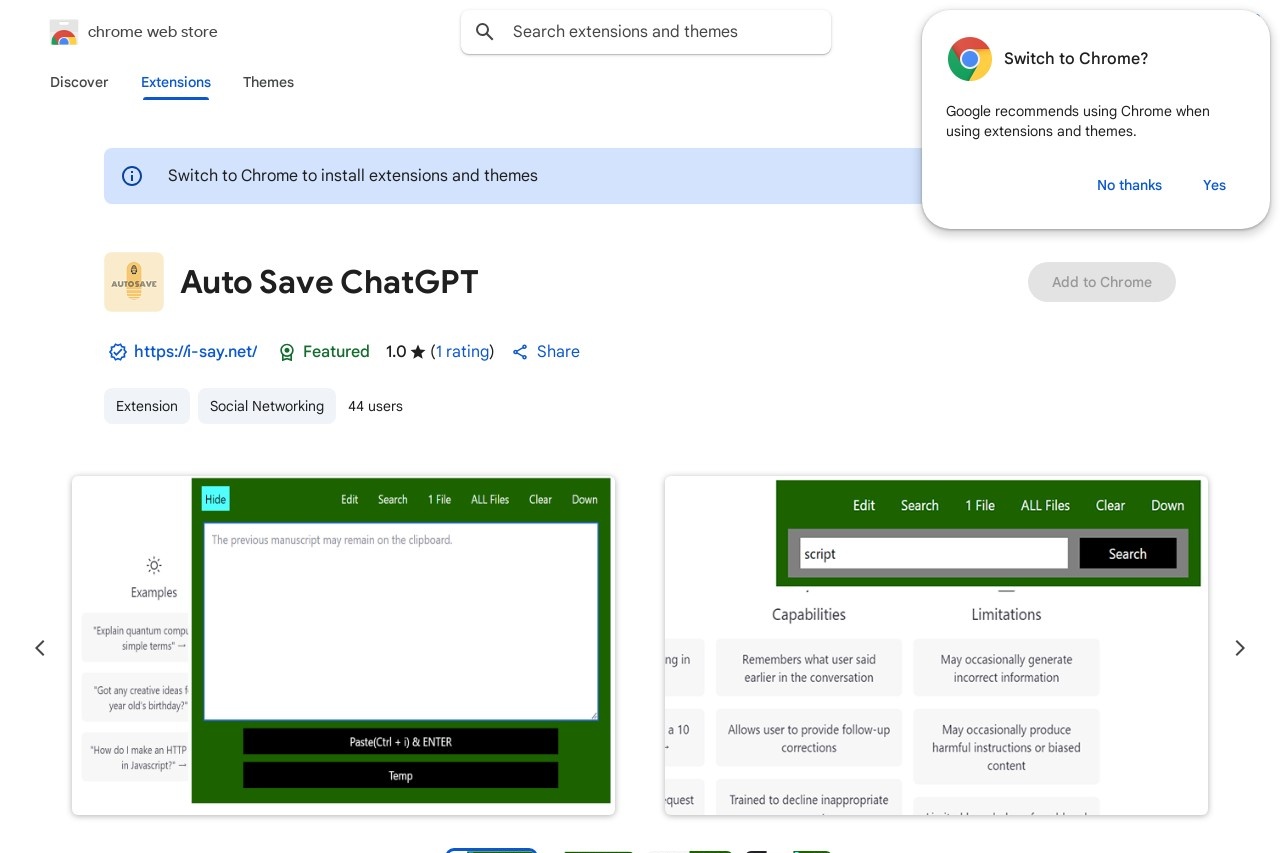Select the Extension category chip
The image size is (1280, 853).
click(x=147, y=406)
